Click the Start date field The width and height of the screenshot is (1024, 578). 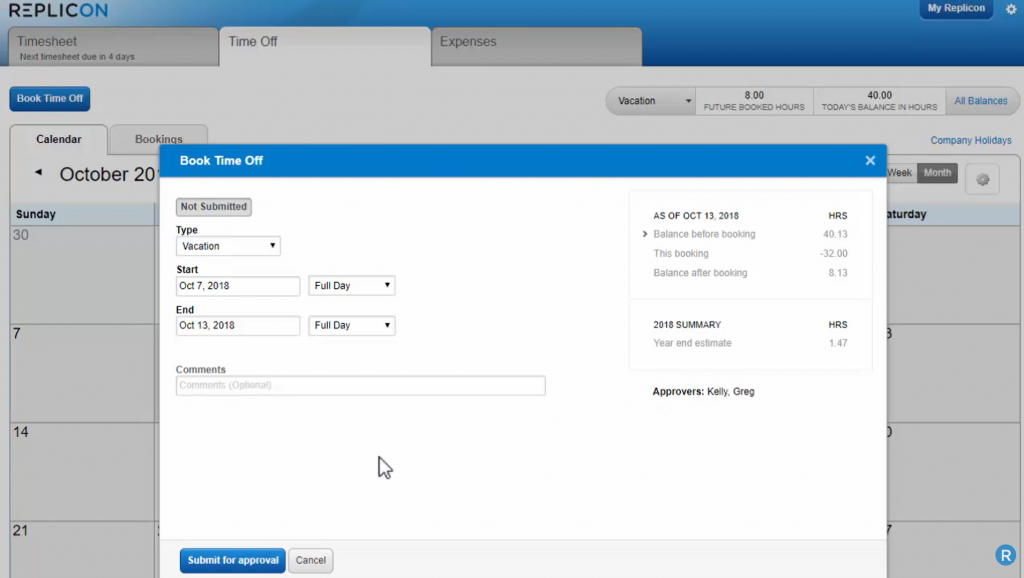(x=238, y=286)
